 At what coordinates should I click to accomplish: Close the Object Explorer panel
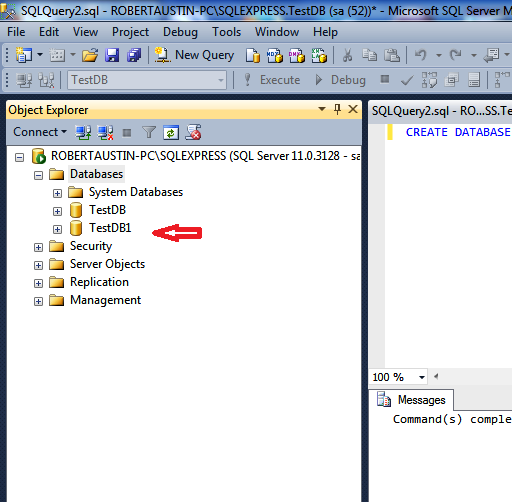(353, 109)
